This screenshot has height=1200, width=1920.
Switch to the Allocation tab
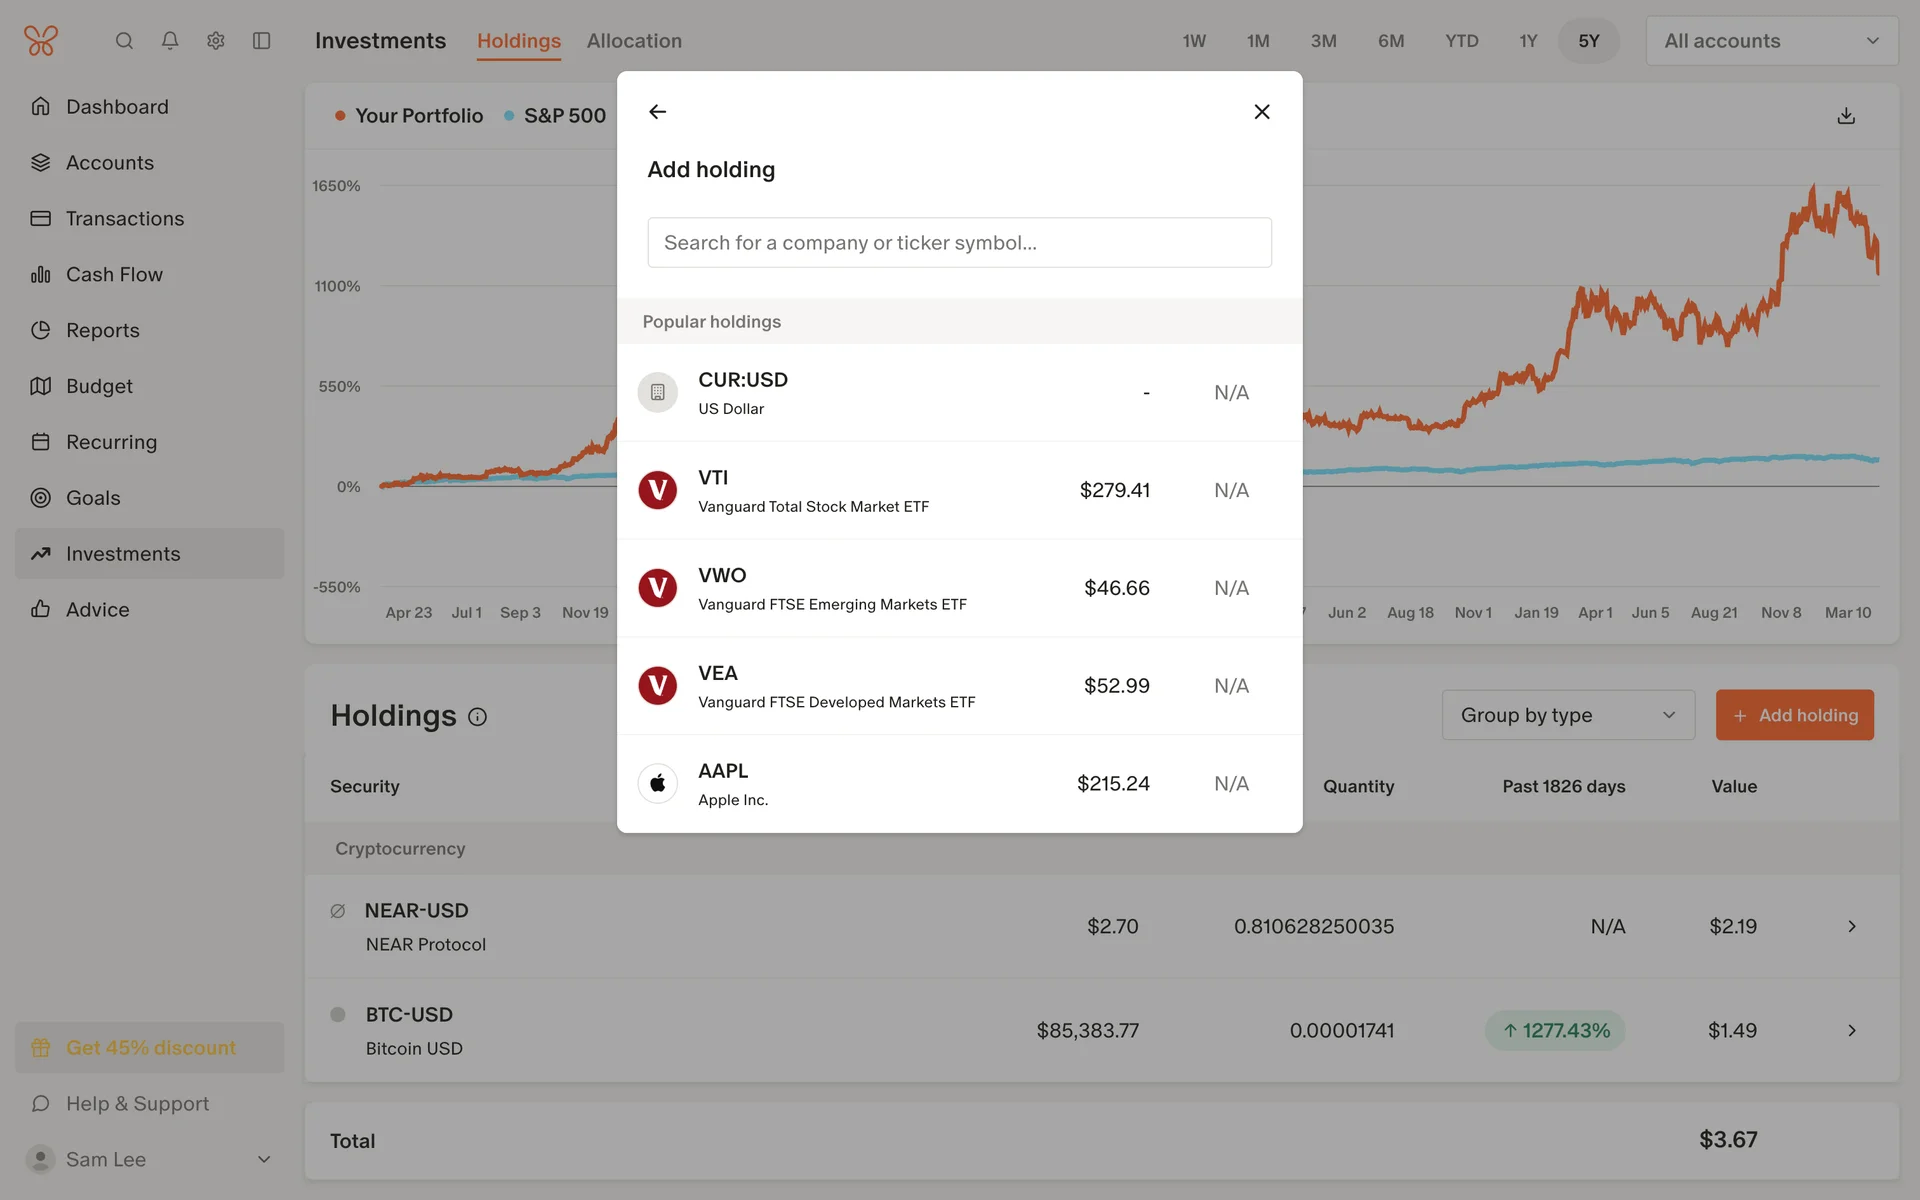point(634,41)
